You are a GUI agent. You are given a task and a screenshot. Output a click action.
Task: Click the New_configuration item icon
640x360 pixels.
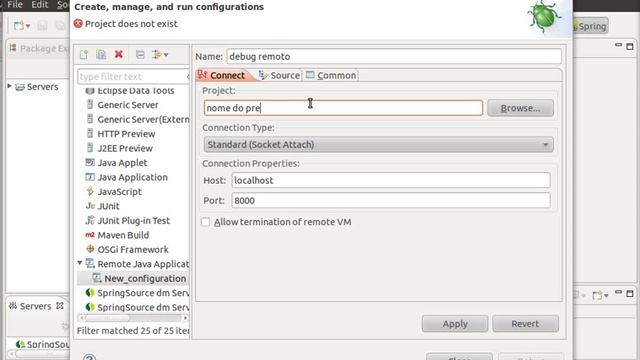click(x=97, y=278)
